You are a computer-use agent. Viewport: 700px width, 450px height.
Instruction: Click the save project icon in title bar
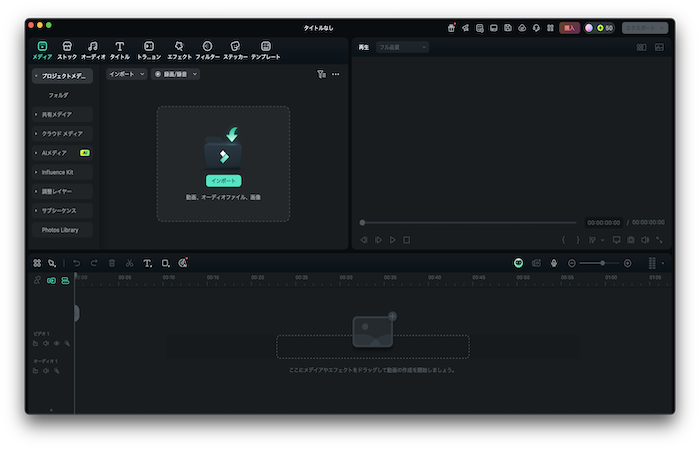[x=508, y=28]
